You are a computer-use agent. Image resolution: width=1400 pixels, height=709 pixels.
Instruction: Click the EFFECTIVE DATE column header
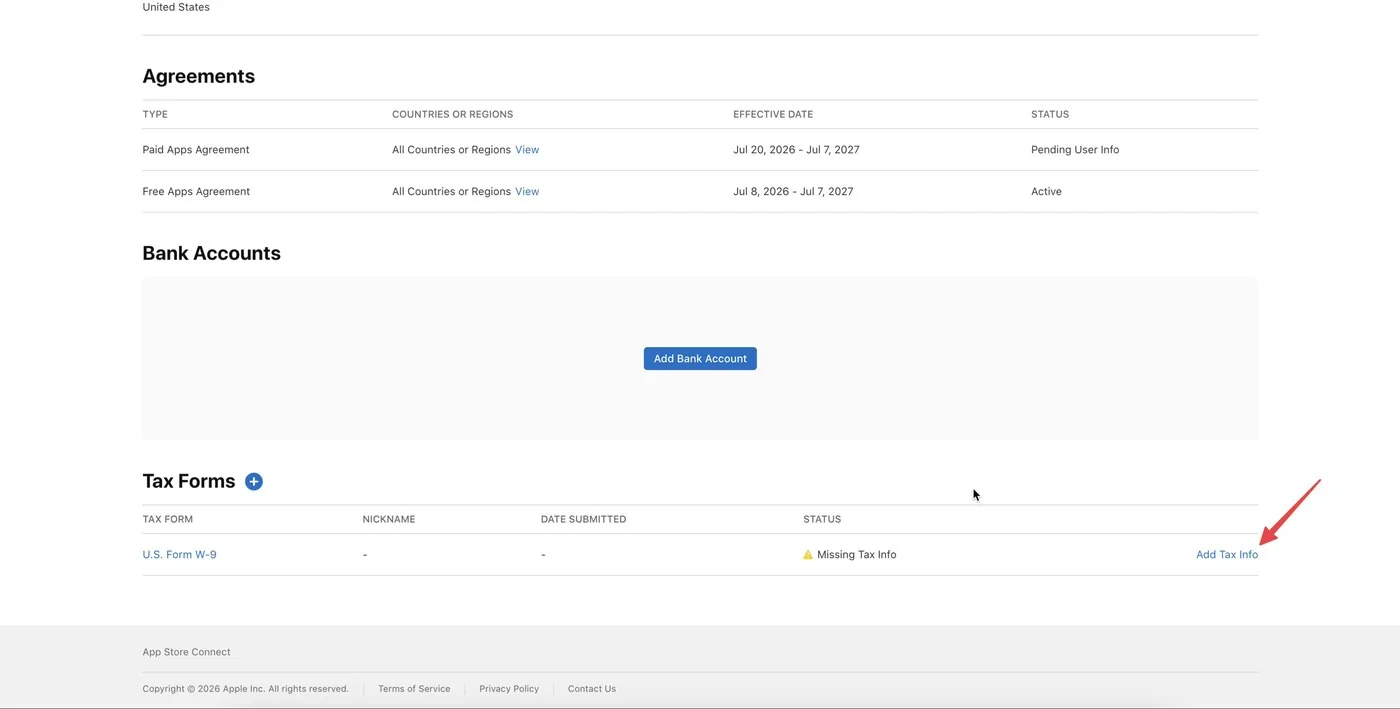coord(773,114)
